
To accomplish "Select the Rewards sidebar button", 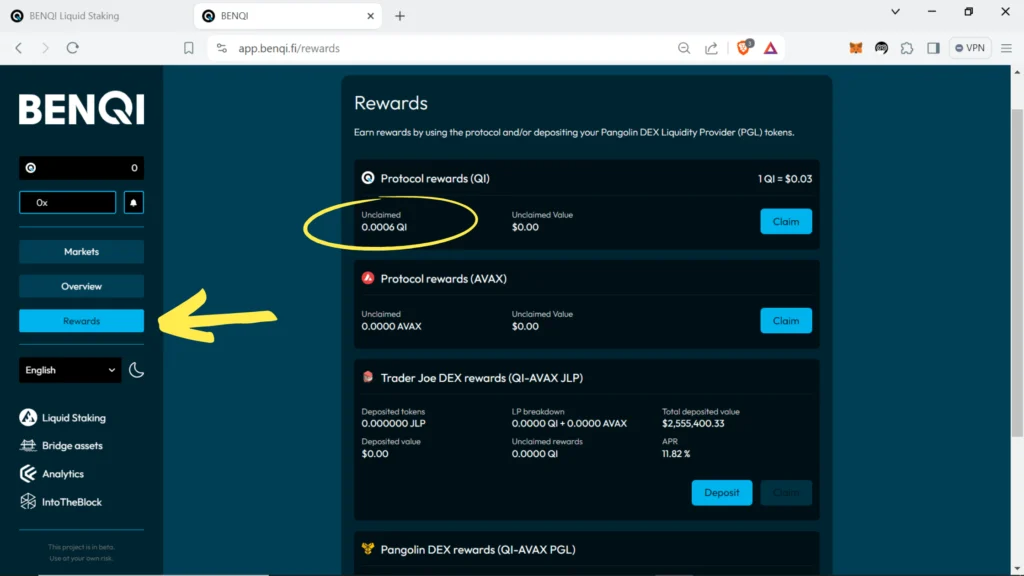I will click(x=81, y=321).
